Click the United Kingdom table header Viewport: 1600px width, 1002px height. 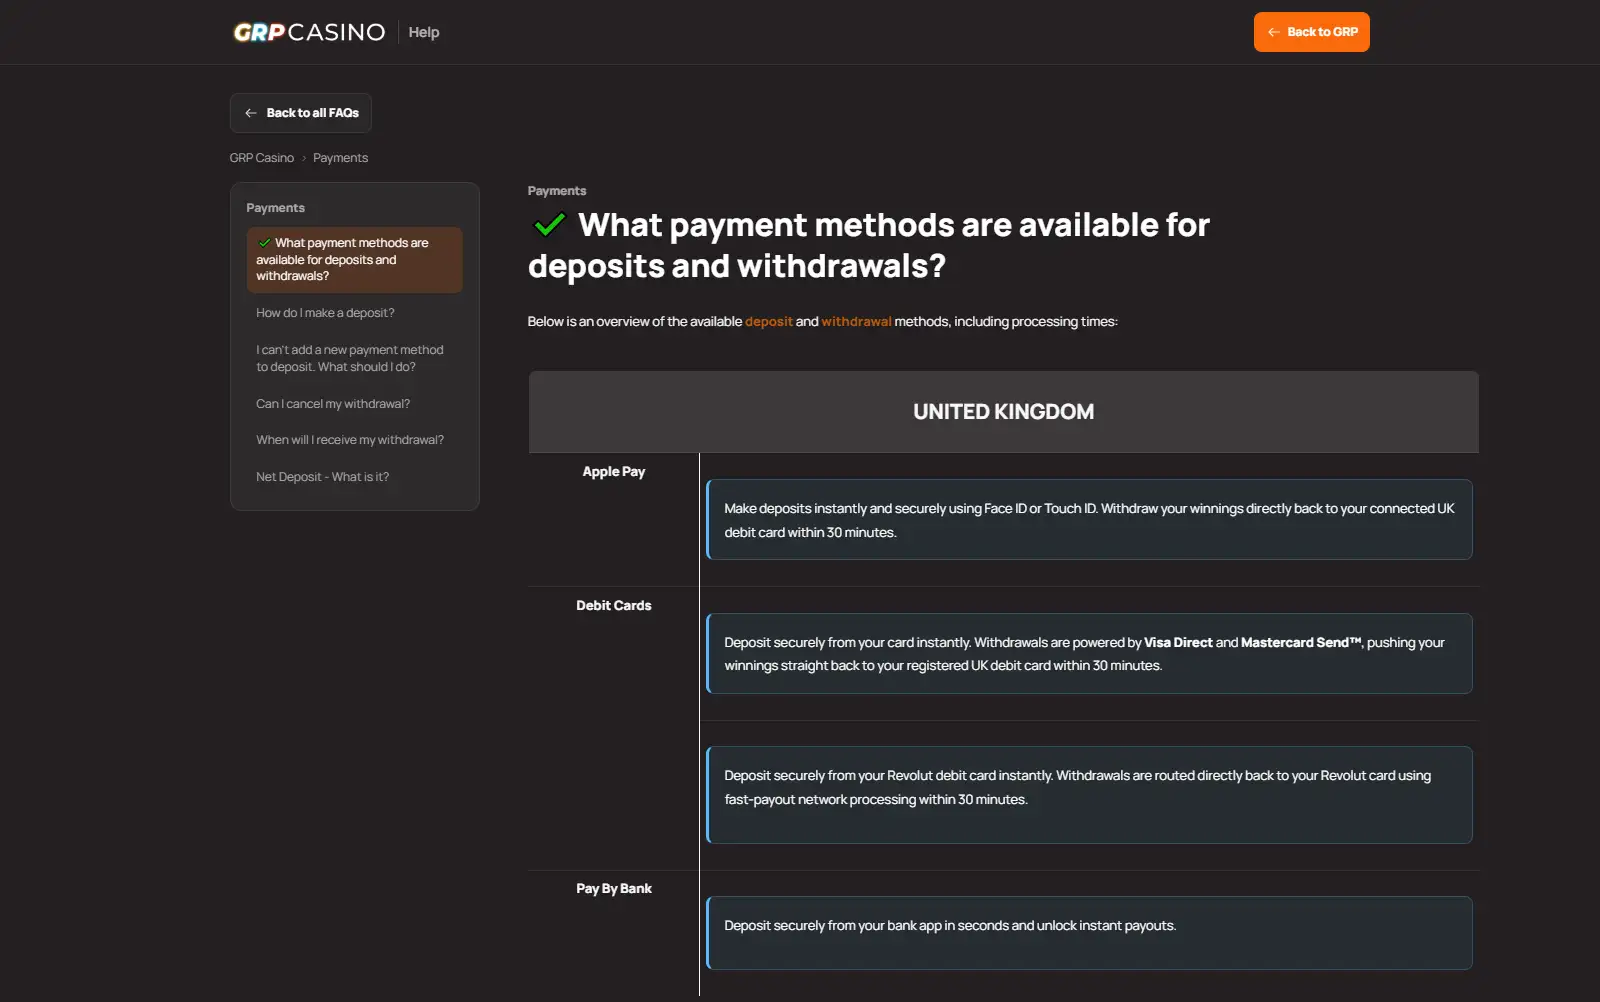pos(1003,412)
